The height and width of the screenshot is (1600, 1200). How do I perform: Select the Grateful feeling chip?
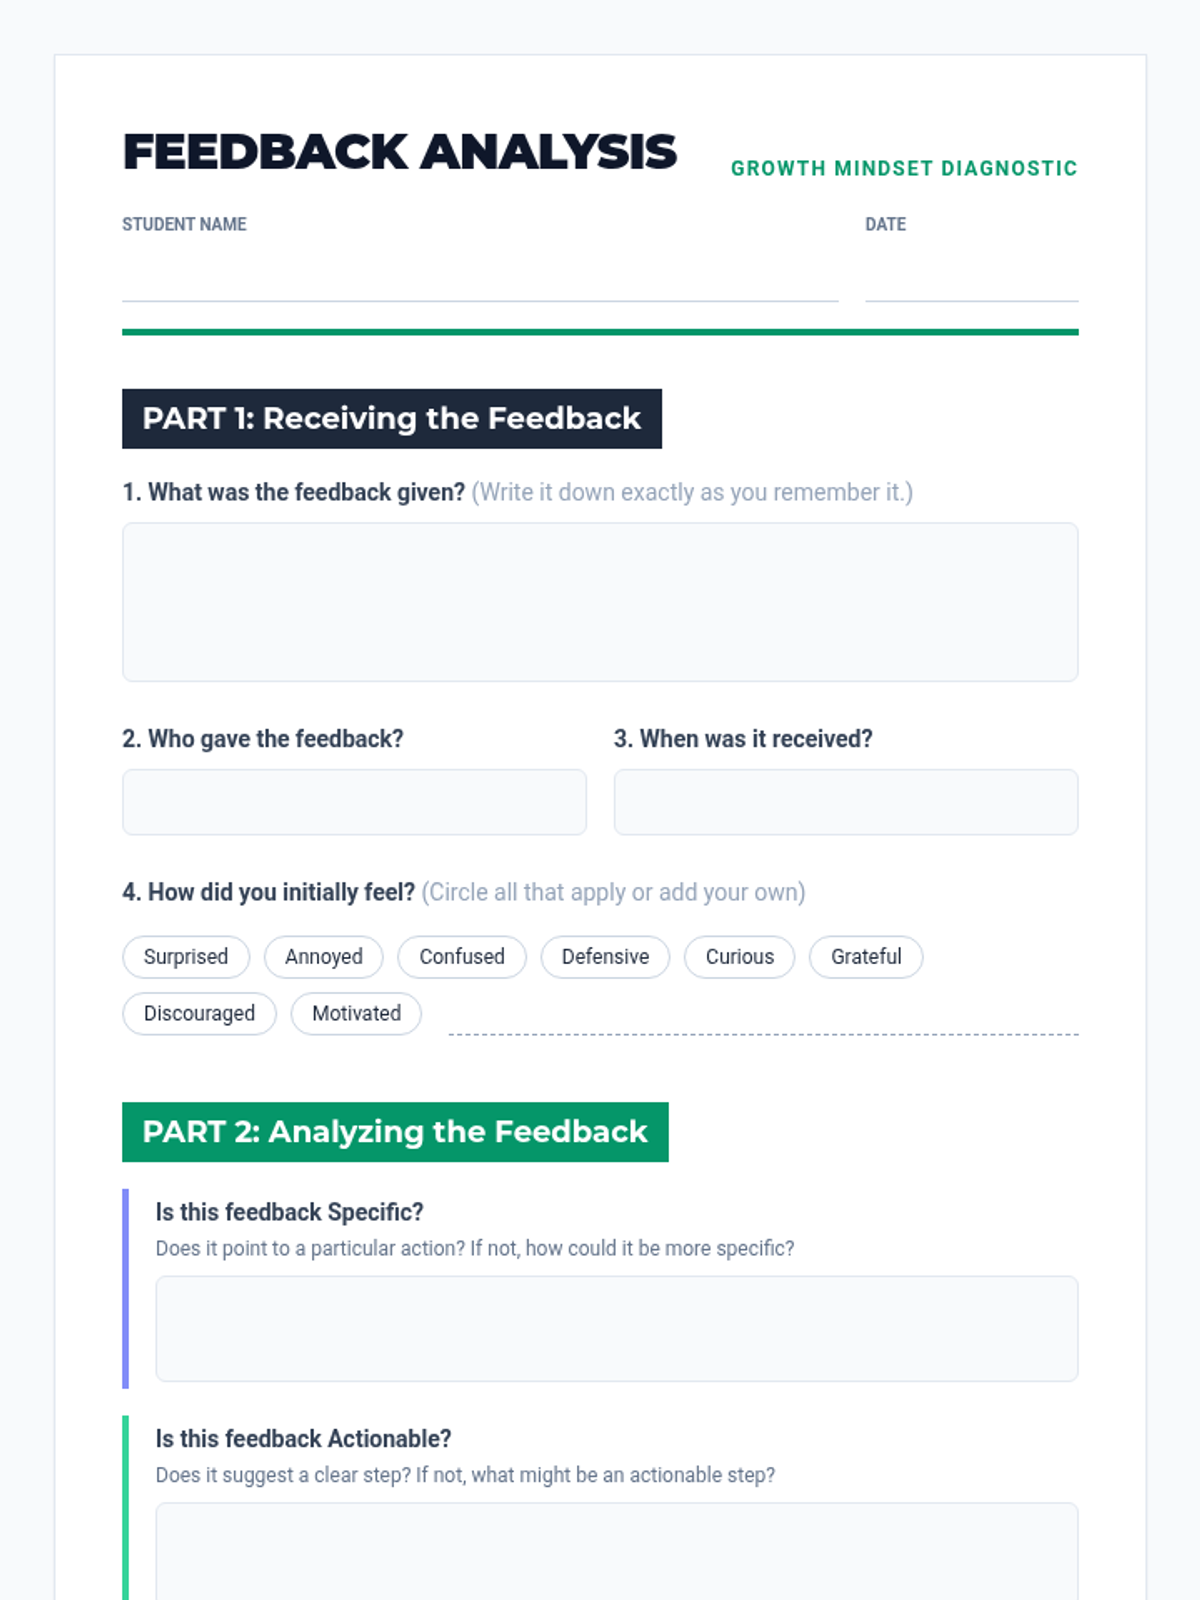866,957
